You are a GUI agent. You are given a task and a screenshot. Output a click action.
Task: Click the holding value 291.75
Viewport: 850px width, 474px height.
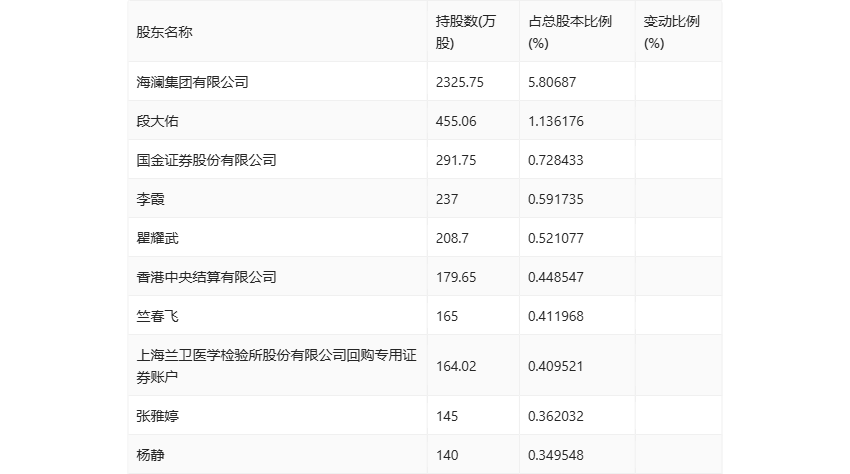(456, 160)
